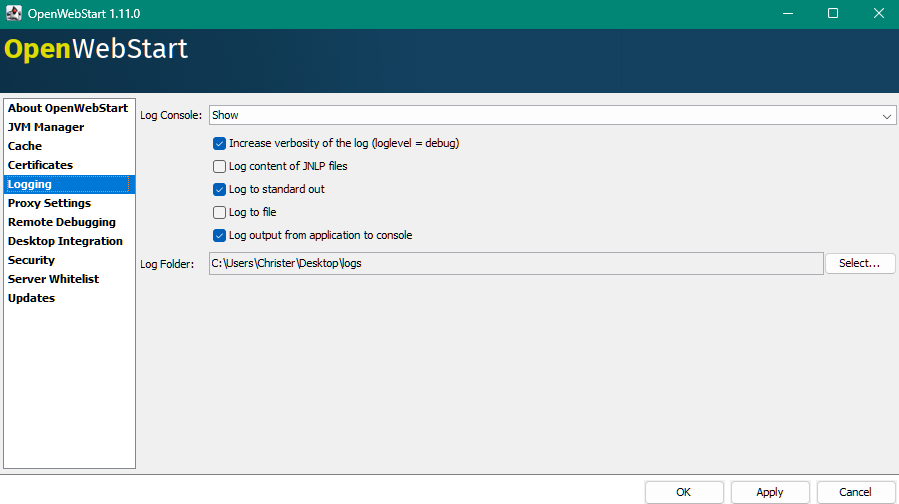Switch to Remote Debugging settings
This screenshot has height=504, width=899.
(69, 222)
